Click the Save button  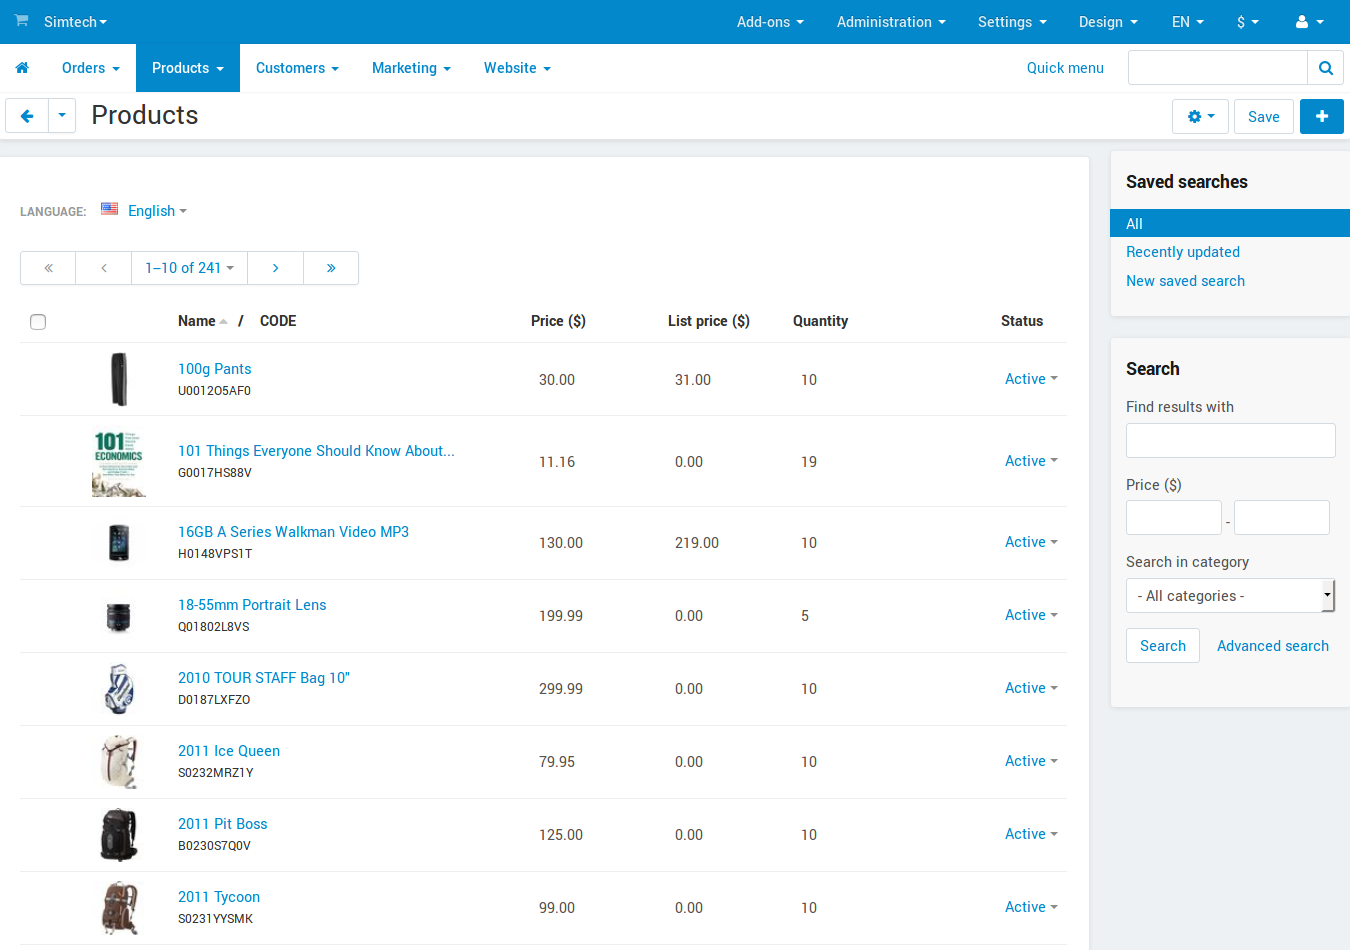[x=1264, y=117]
